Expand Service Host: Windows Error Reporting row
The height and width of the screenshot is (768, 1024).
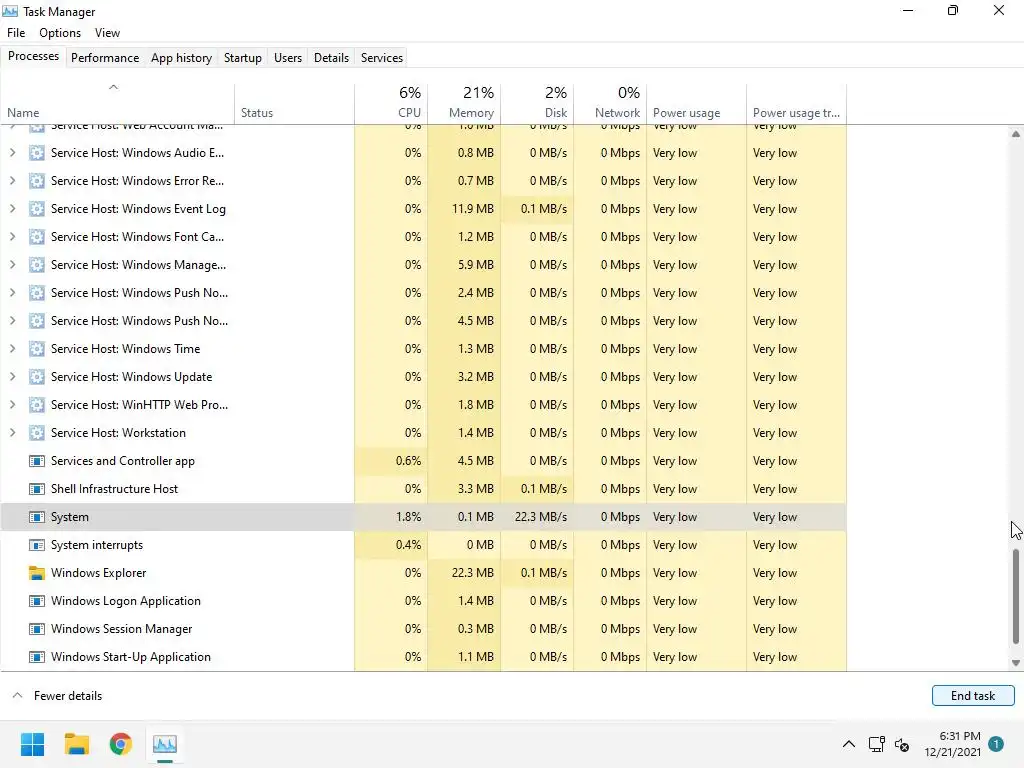(x=12, y=181)
